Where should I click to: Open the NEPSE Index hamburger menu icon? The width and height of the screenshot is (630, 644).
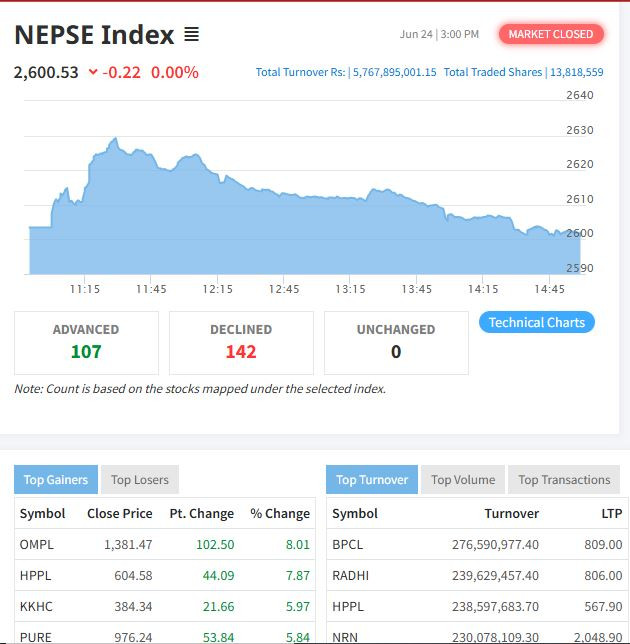point(192,35)
